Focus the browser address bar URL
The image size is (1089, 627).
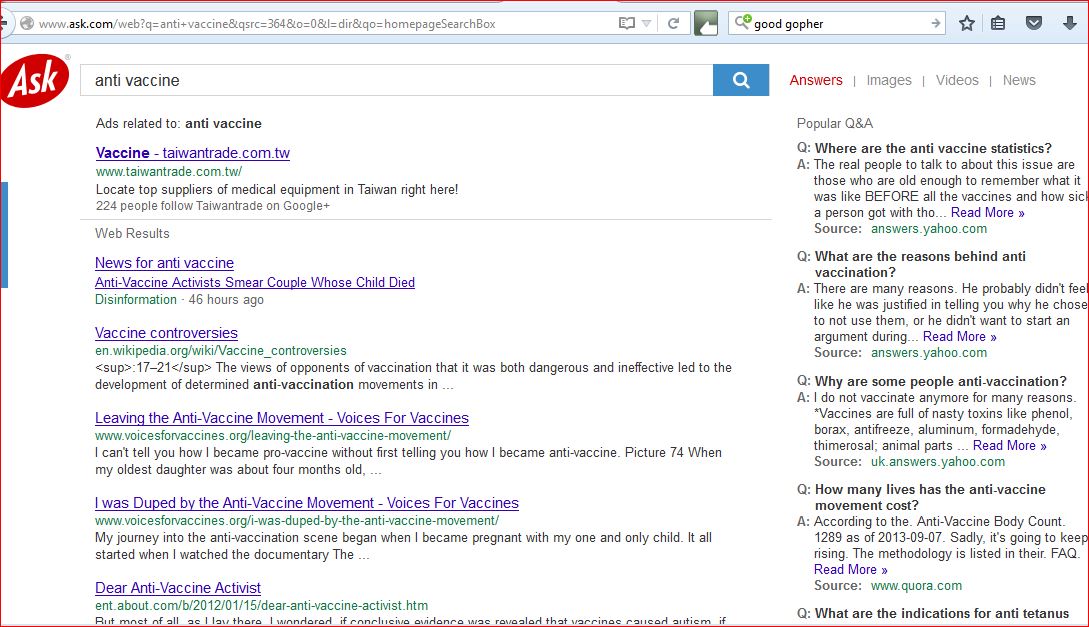point(267,24)
